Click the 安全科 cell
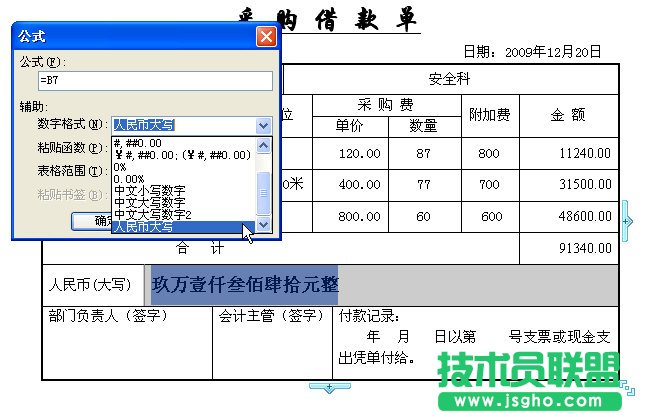This screenshot has width=665, height=417. (x=450, y=79)
